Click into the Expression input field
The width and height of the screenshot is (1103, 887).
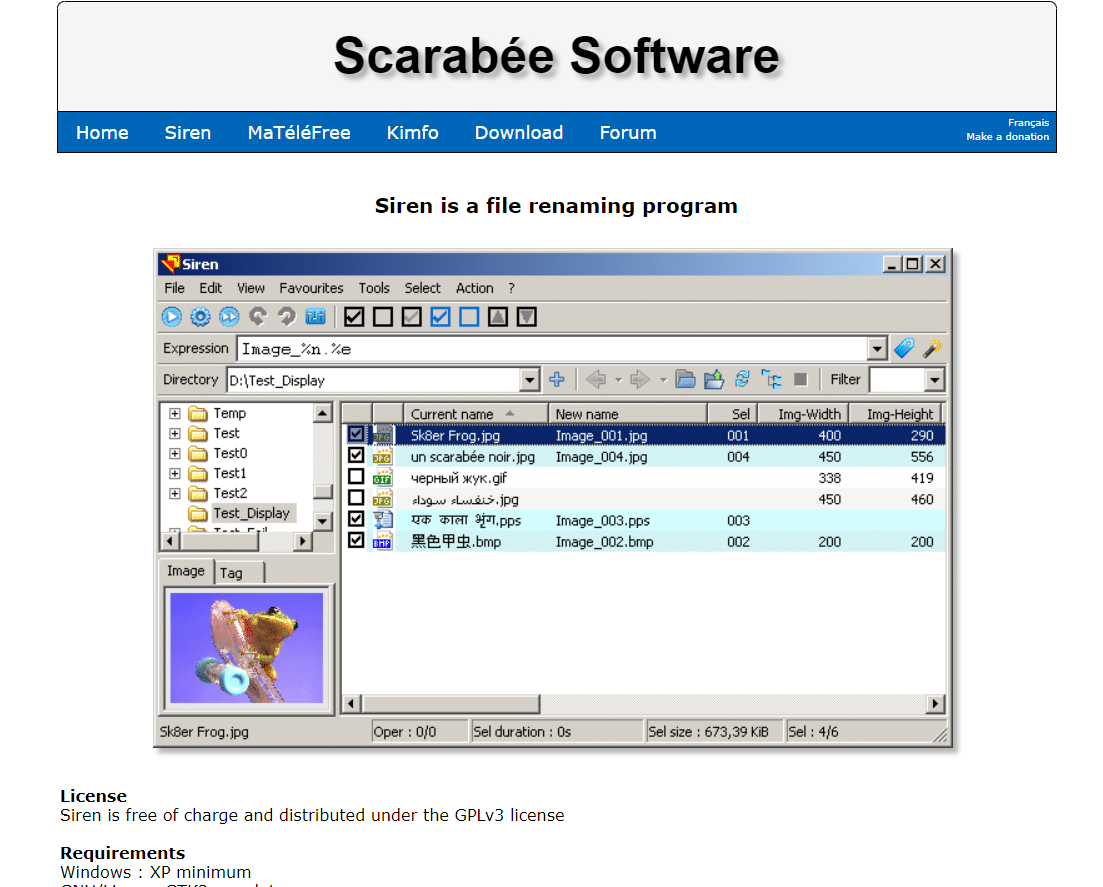tap(552, 349)
